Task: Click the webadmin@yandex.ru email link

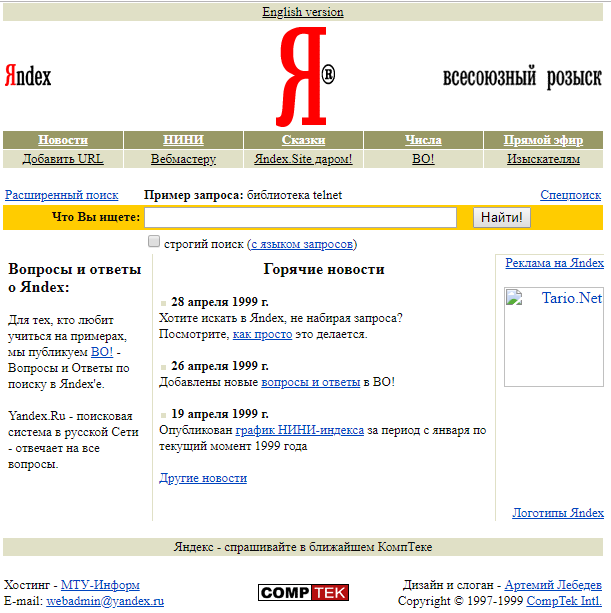Action: coord(105,601)
